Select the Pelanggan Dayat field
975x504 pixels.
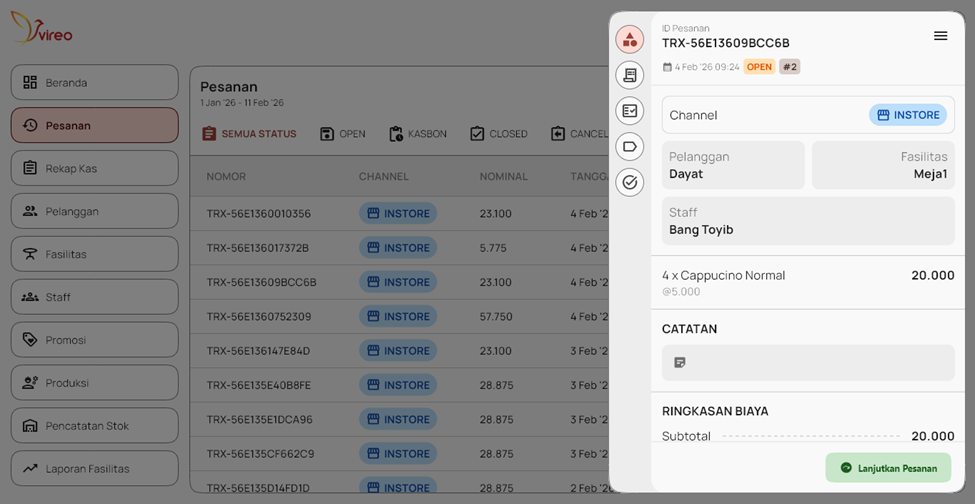click(x=733, y=165)
